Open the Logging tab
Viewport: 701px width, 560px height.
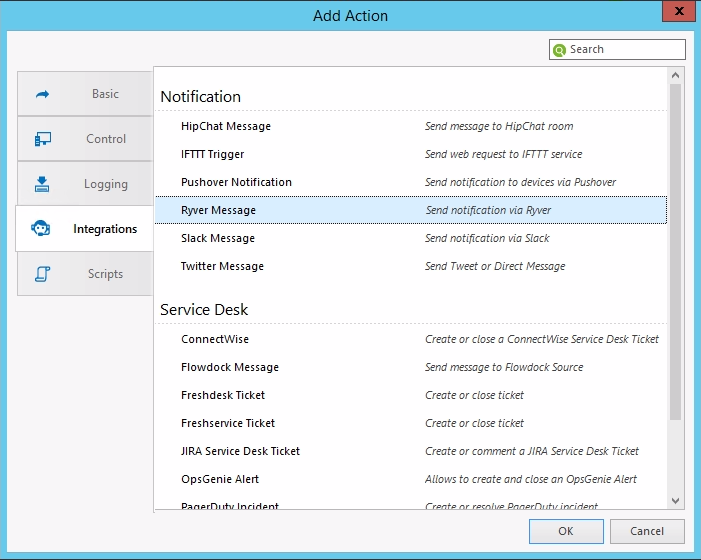point(85,184)
